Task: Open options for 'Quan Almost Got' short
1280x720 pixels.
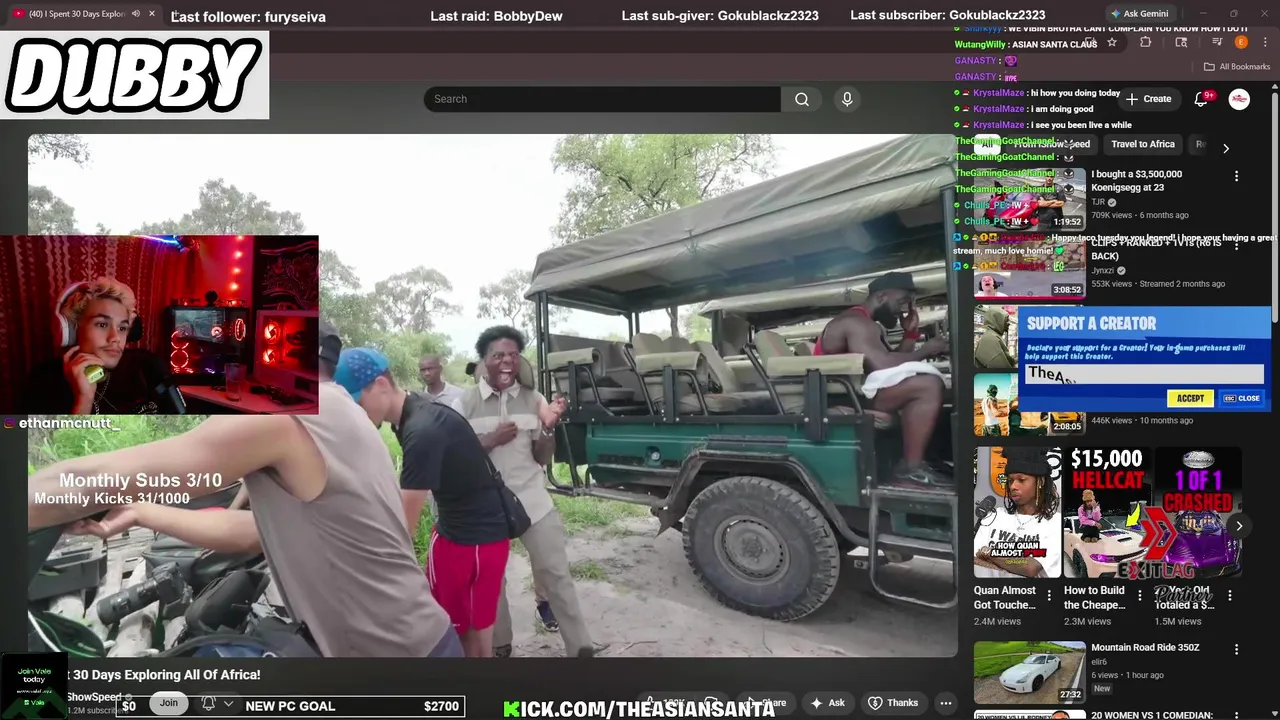Action: pyautogui.click(x=1049, y=596)
